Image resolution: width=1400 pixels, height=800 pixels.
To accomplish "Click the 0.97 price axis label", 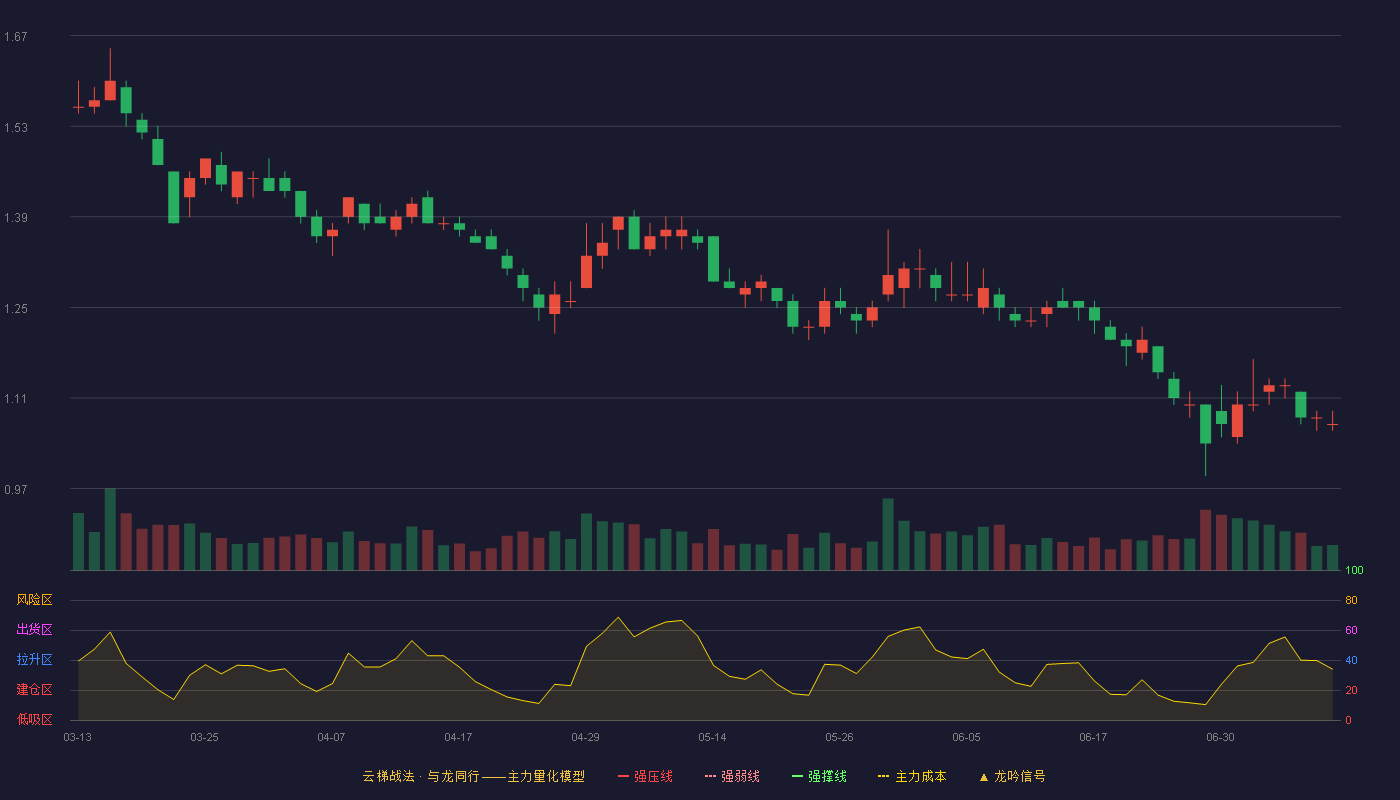I will coord(15,490).
